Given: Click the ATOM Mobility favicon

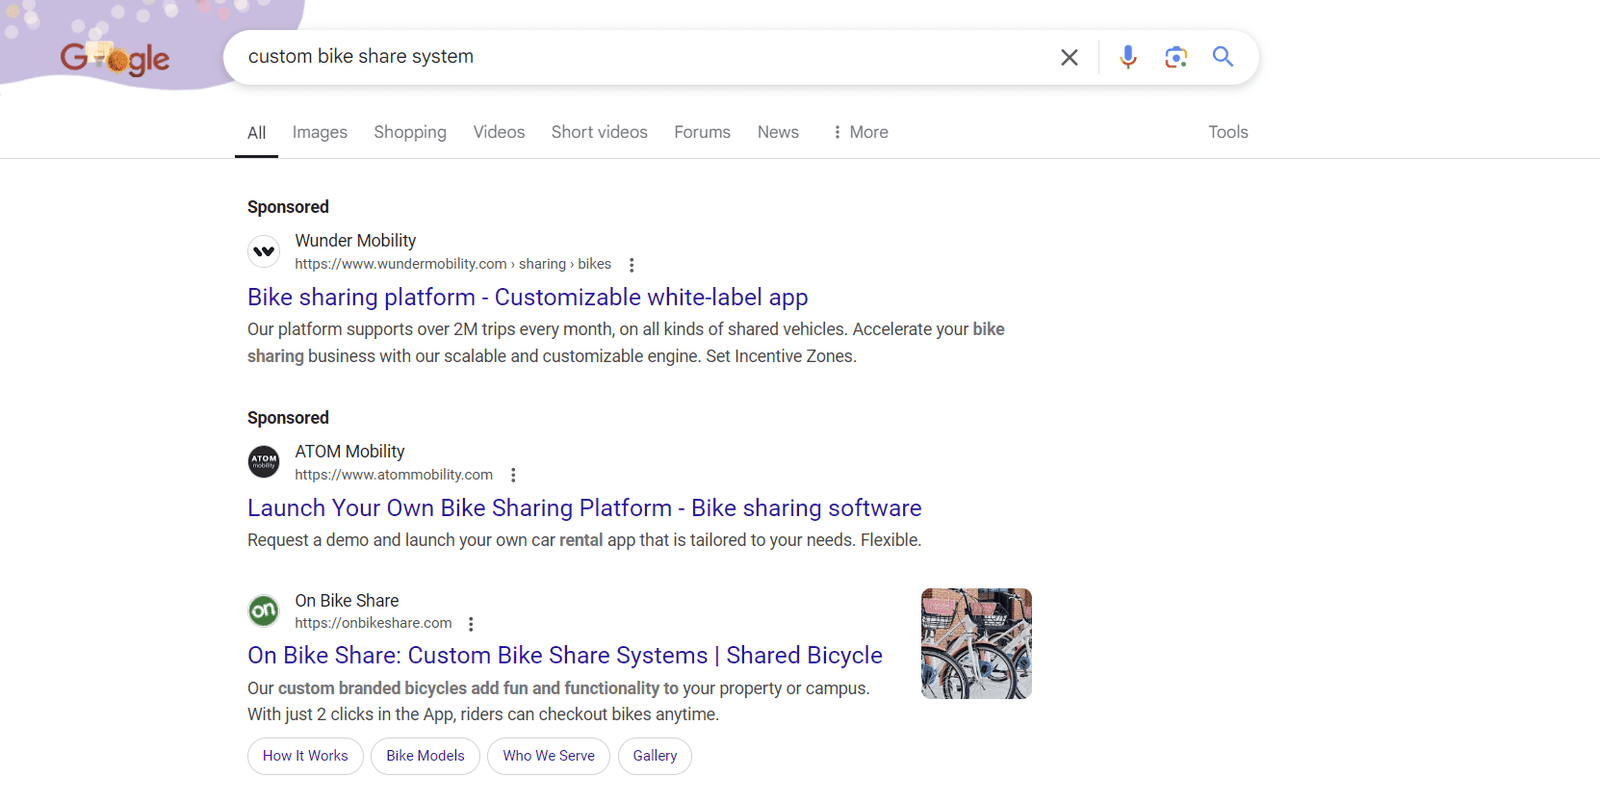Looking at the screenshot, I should (264, 462).
